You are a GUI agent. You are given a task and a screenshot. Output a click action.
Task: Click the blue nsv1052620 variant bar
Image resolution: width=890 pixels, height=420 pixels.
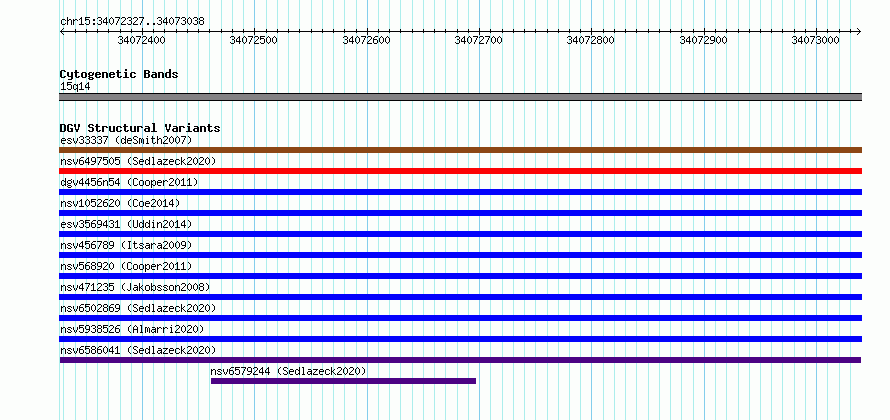[x=460, y=213]
